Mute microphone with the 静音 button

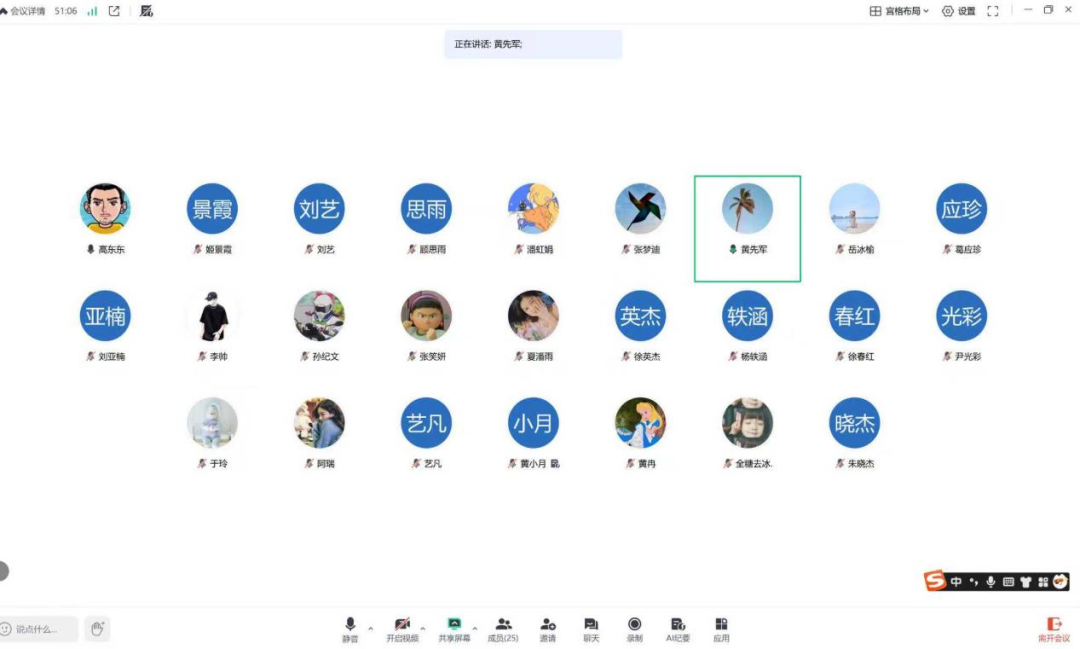350,628
